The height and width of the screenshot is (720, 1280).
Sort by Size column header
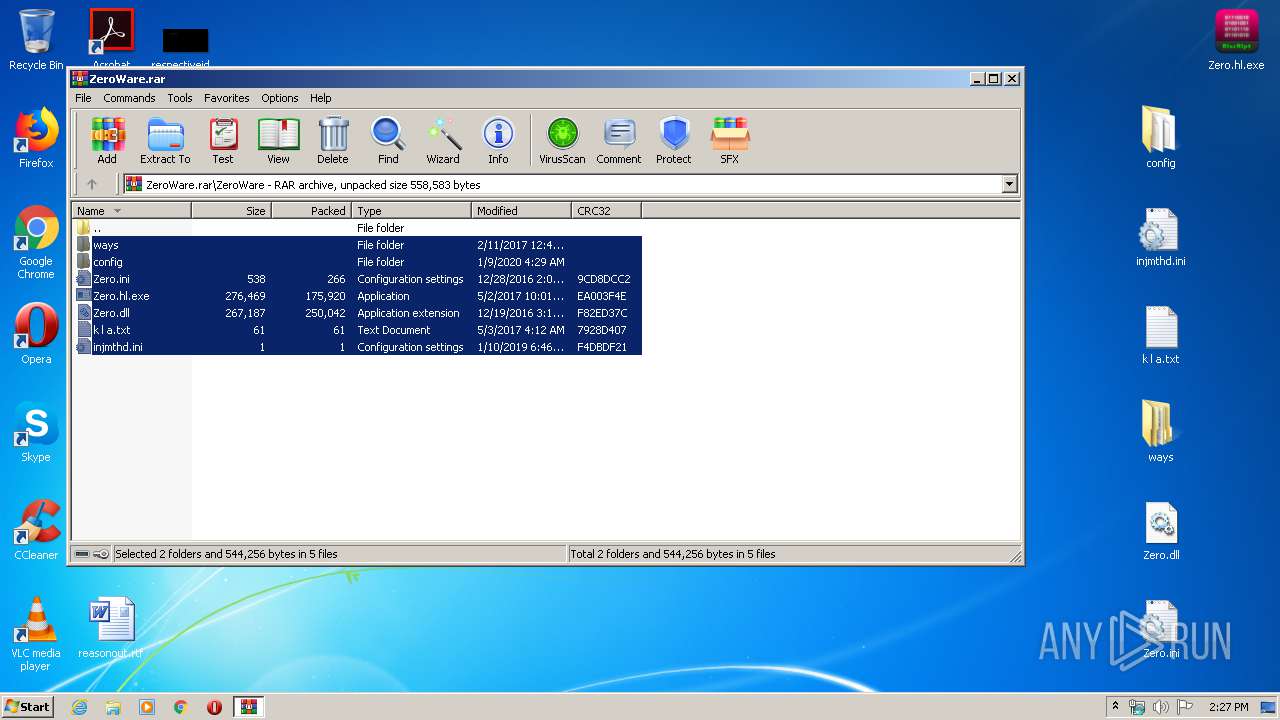click(231, 211)
